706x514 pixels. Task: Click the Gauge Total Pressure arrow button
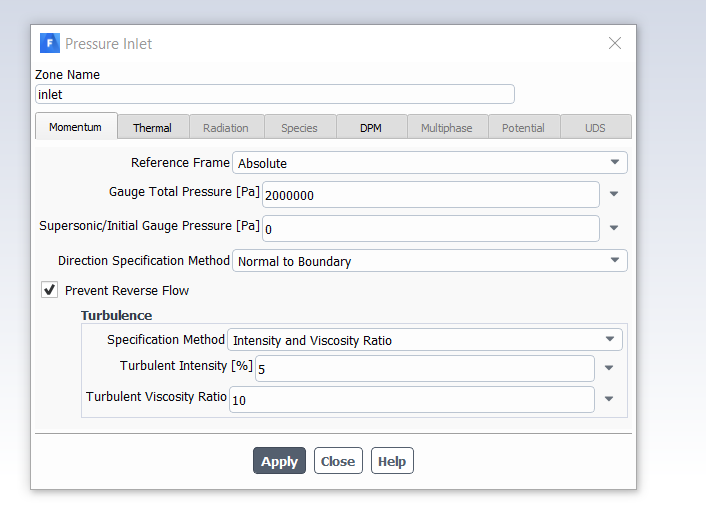pyautogui.click(x=614, y=195)
